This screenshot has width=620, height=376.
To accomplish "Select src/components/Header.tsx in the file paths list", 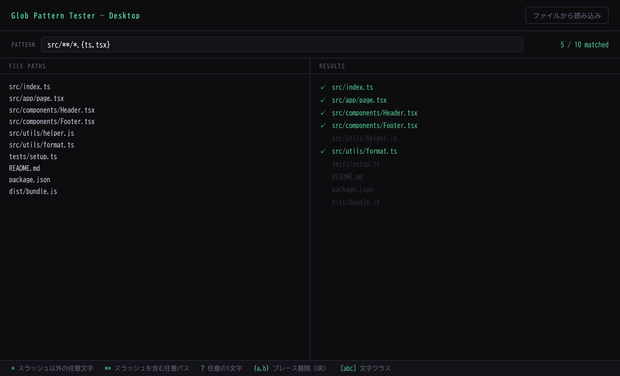I will click(x=52, y=110).
